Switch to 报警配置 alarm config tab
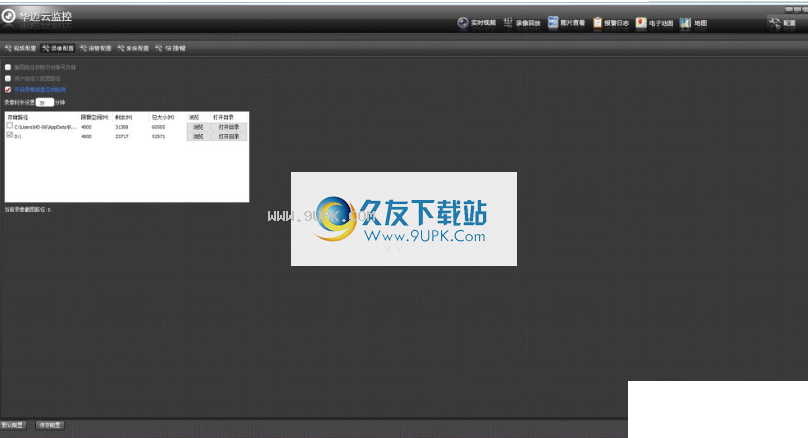 point(95,48)
